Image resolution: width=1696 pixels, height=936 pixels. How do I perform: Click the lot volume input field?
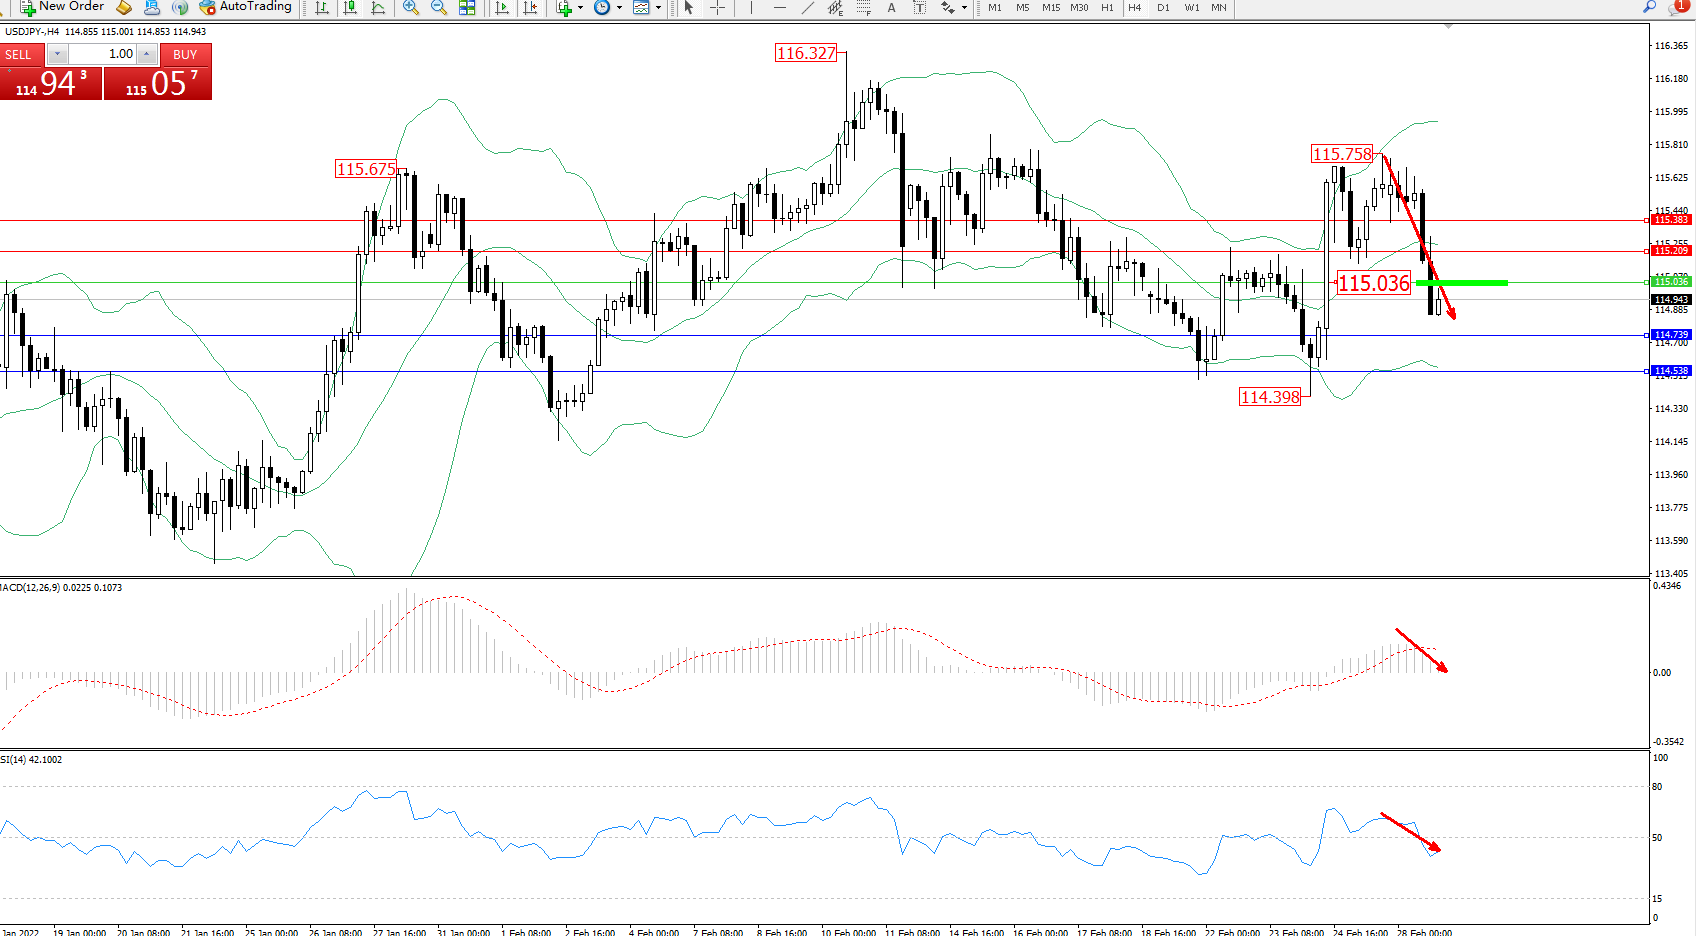click(104, 54)
